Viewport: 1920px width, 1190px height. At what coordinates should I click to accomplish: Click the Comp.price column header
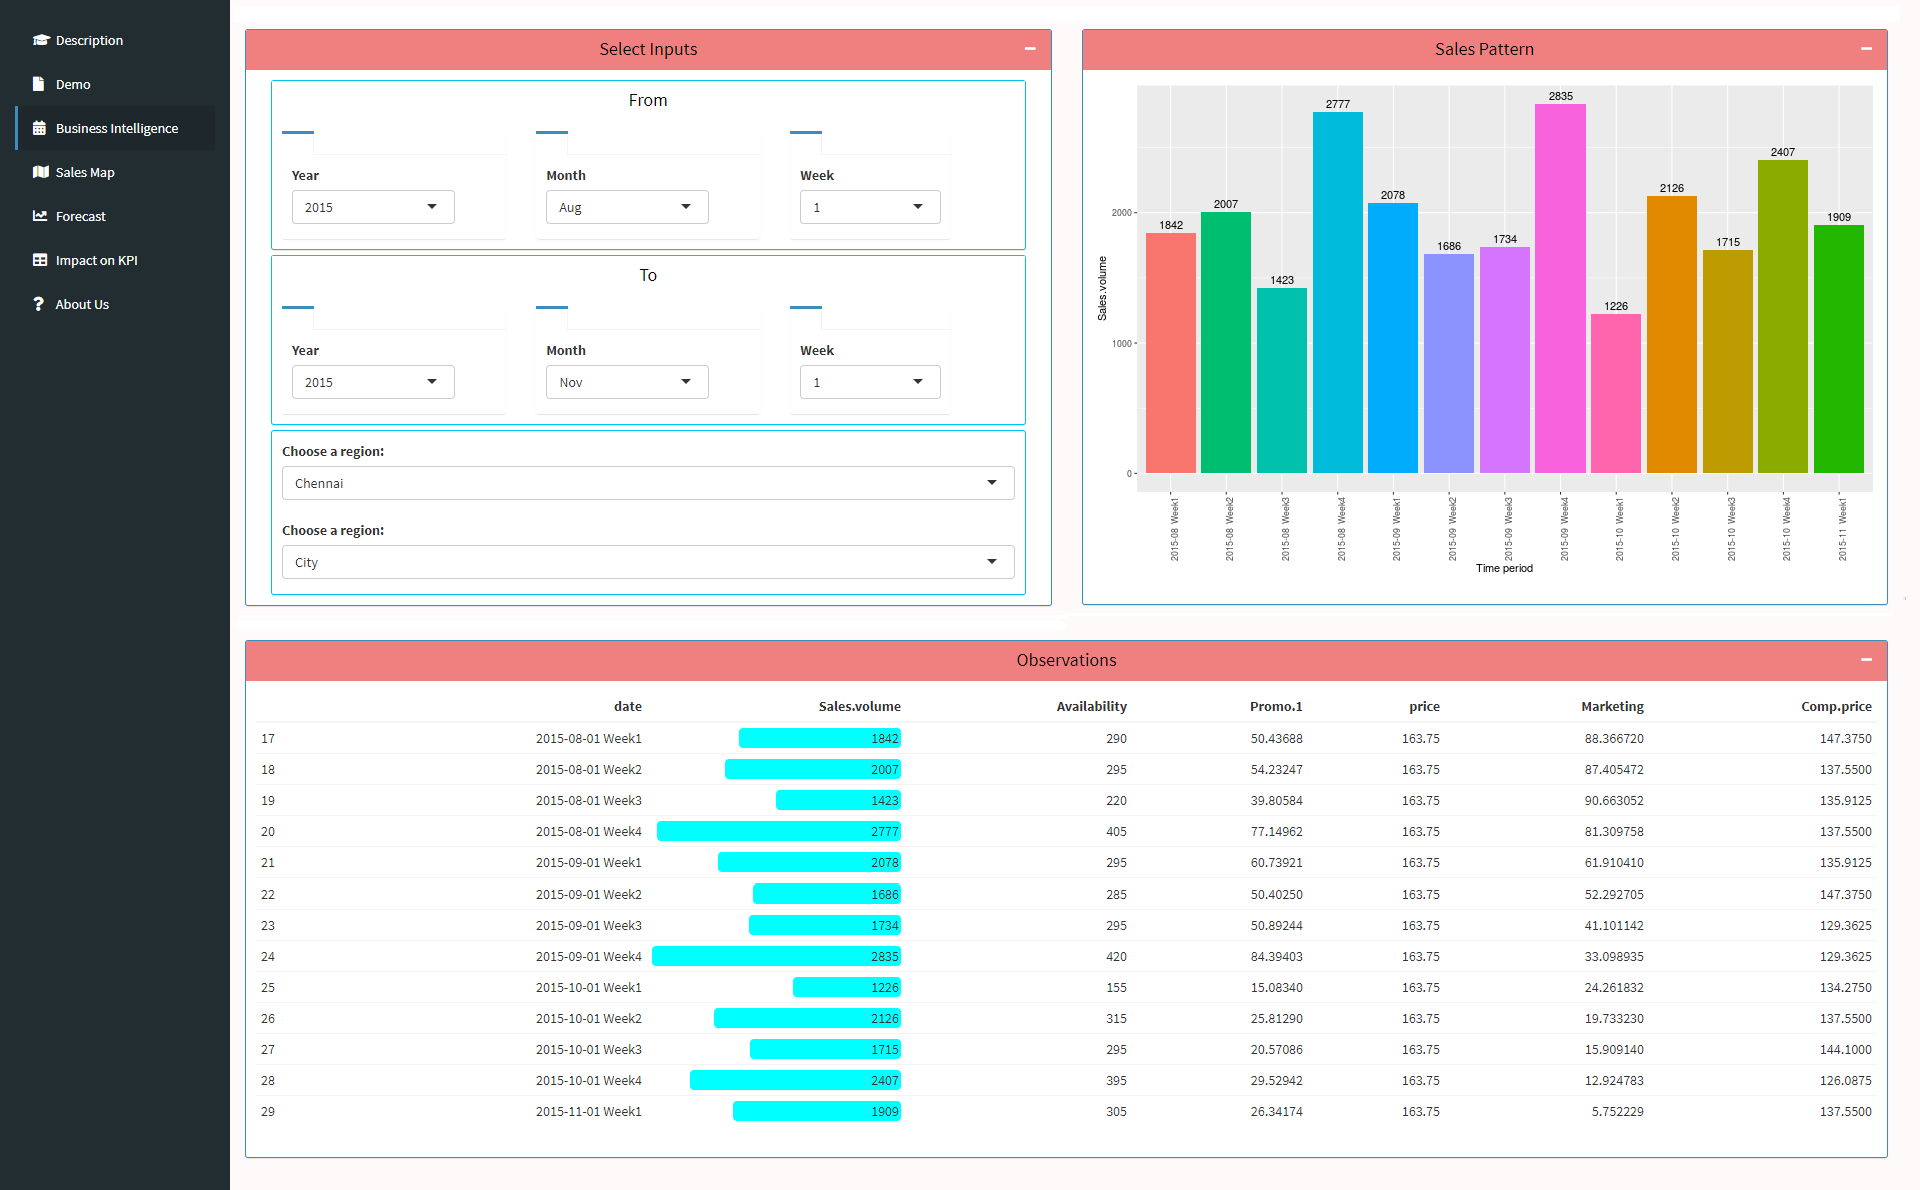(1836, 706)
